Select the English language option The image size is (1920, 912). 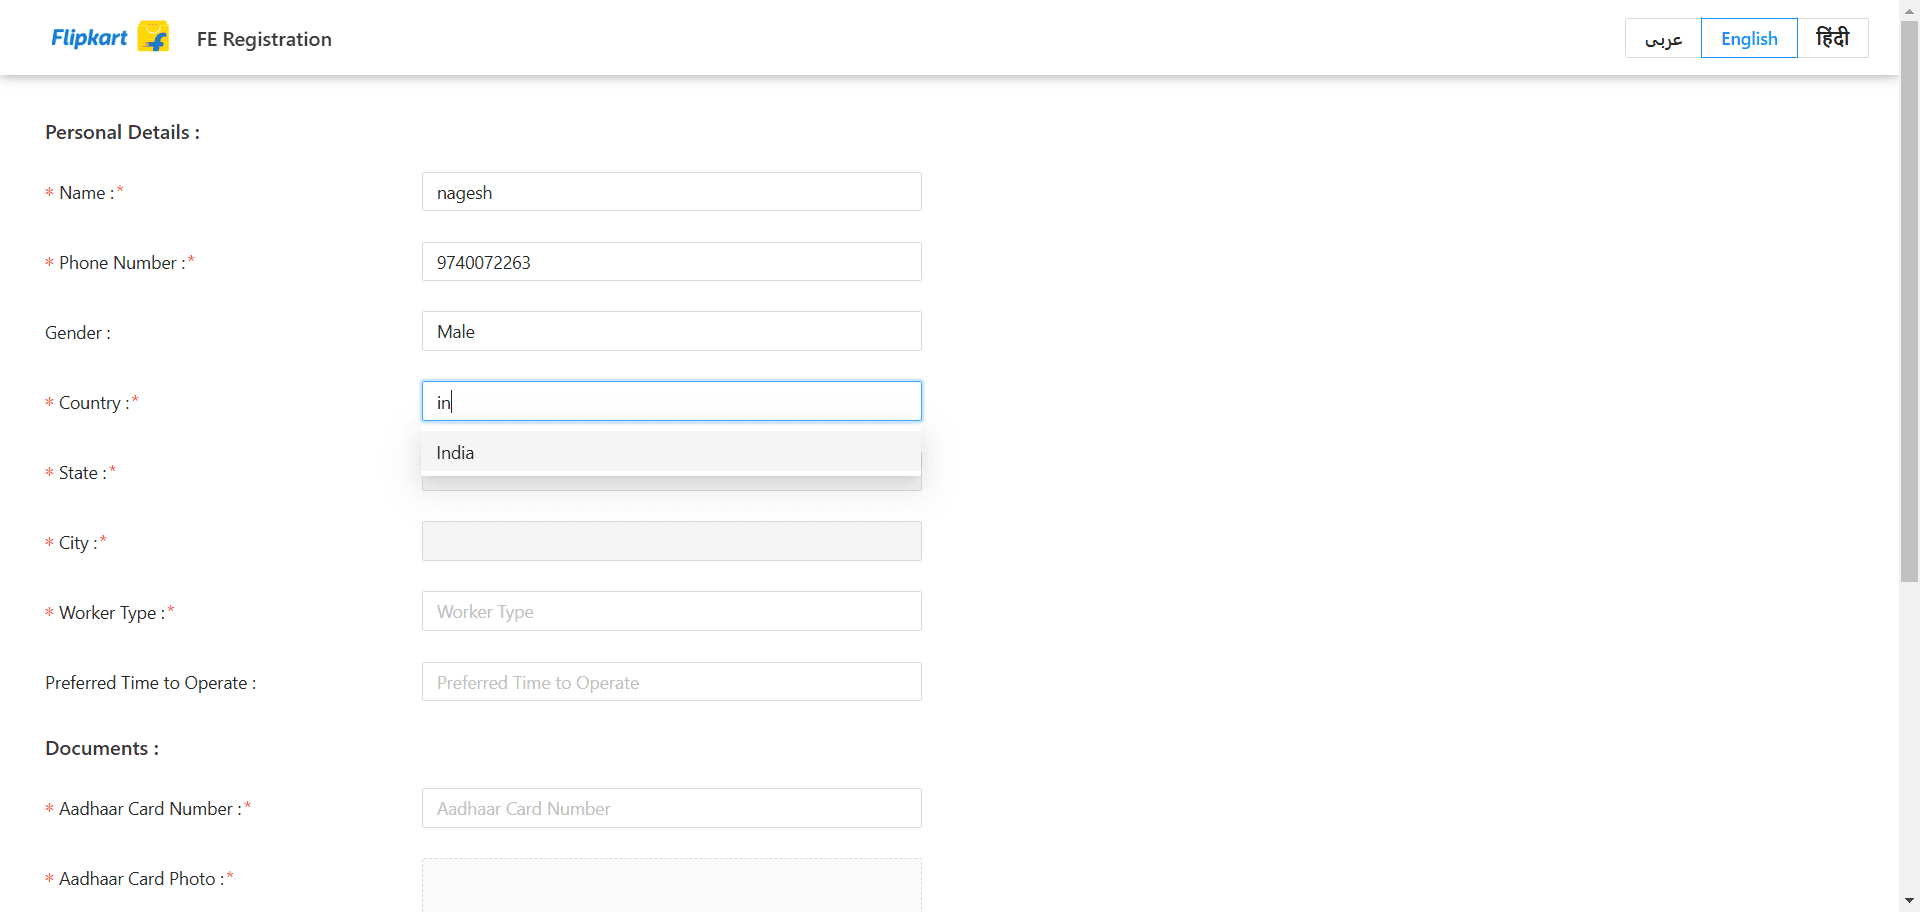click(x=1749, y=38)
